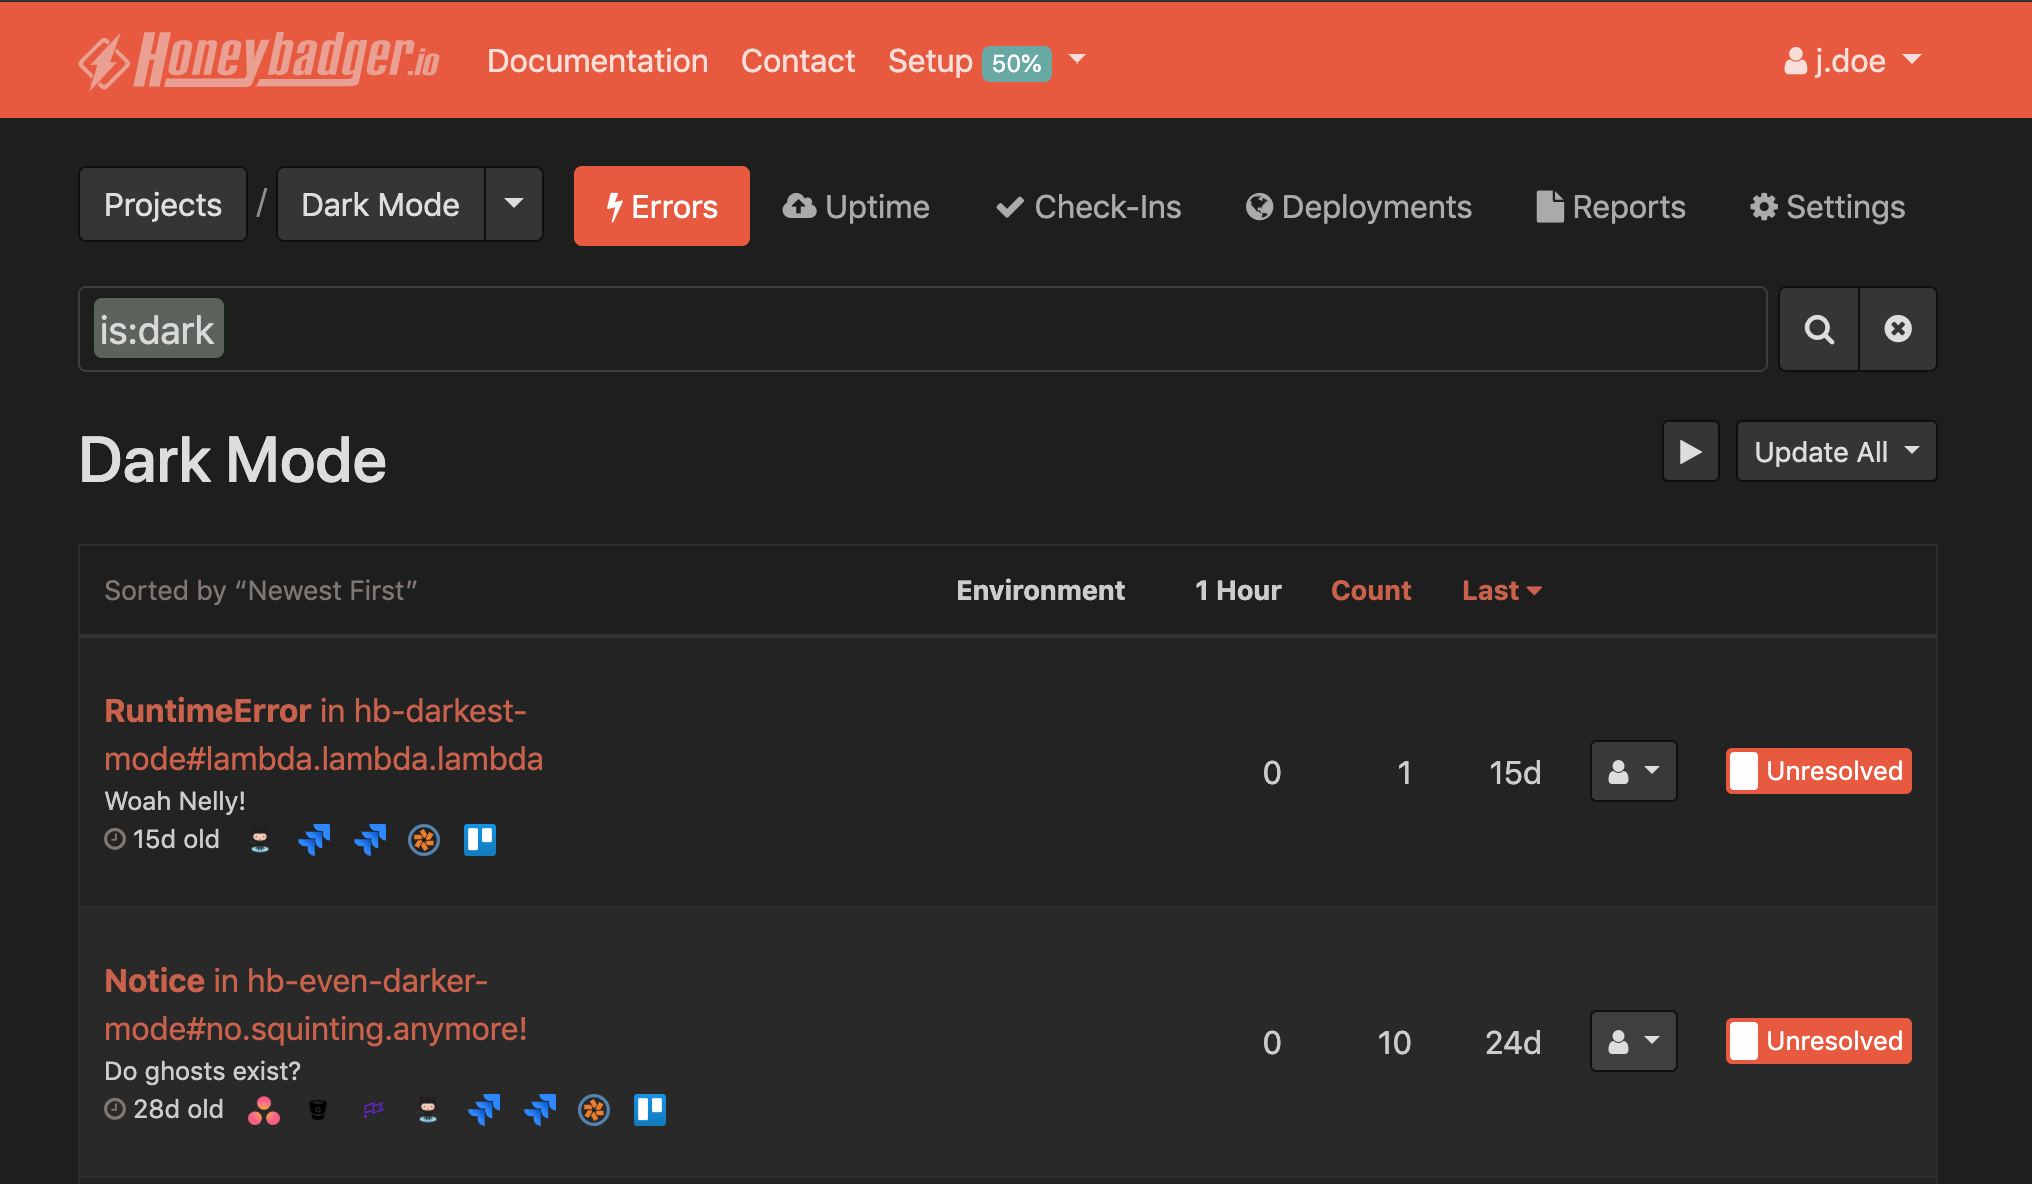Click Jira icon next to GitHub in Notice row
The image size is (2032, 1184).
point(484,1110)
